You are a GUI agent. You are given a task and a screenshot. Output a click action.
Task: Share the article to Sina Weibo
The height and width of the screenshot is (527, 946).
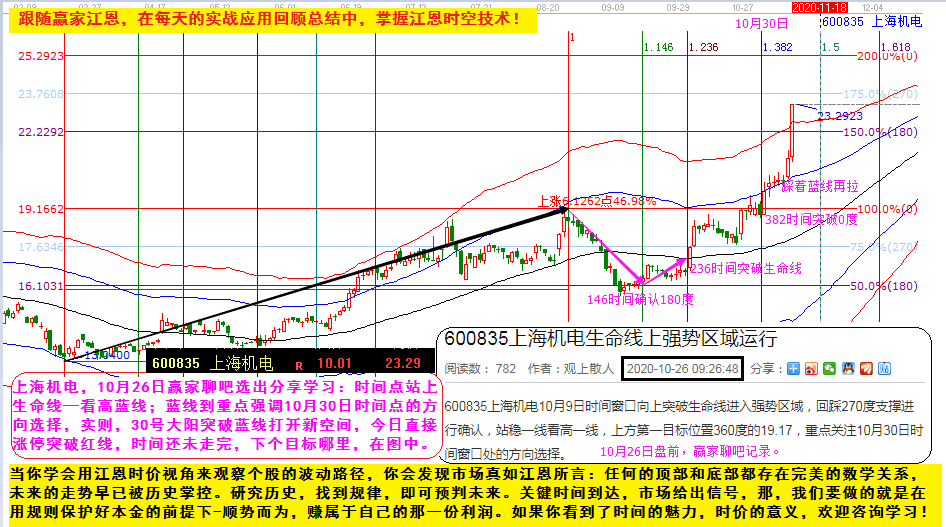pos(811,368)
